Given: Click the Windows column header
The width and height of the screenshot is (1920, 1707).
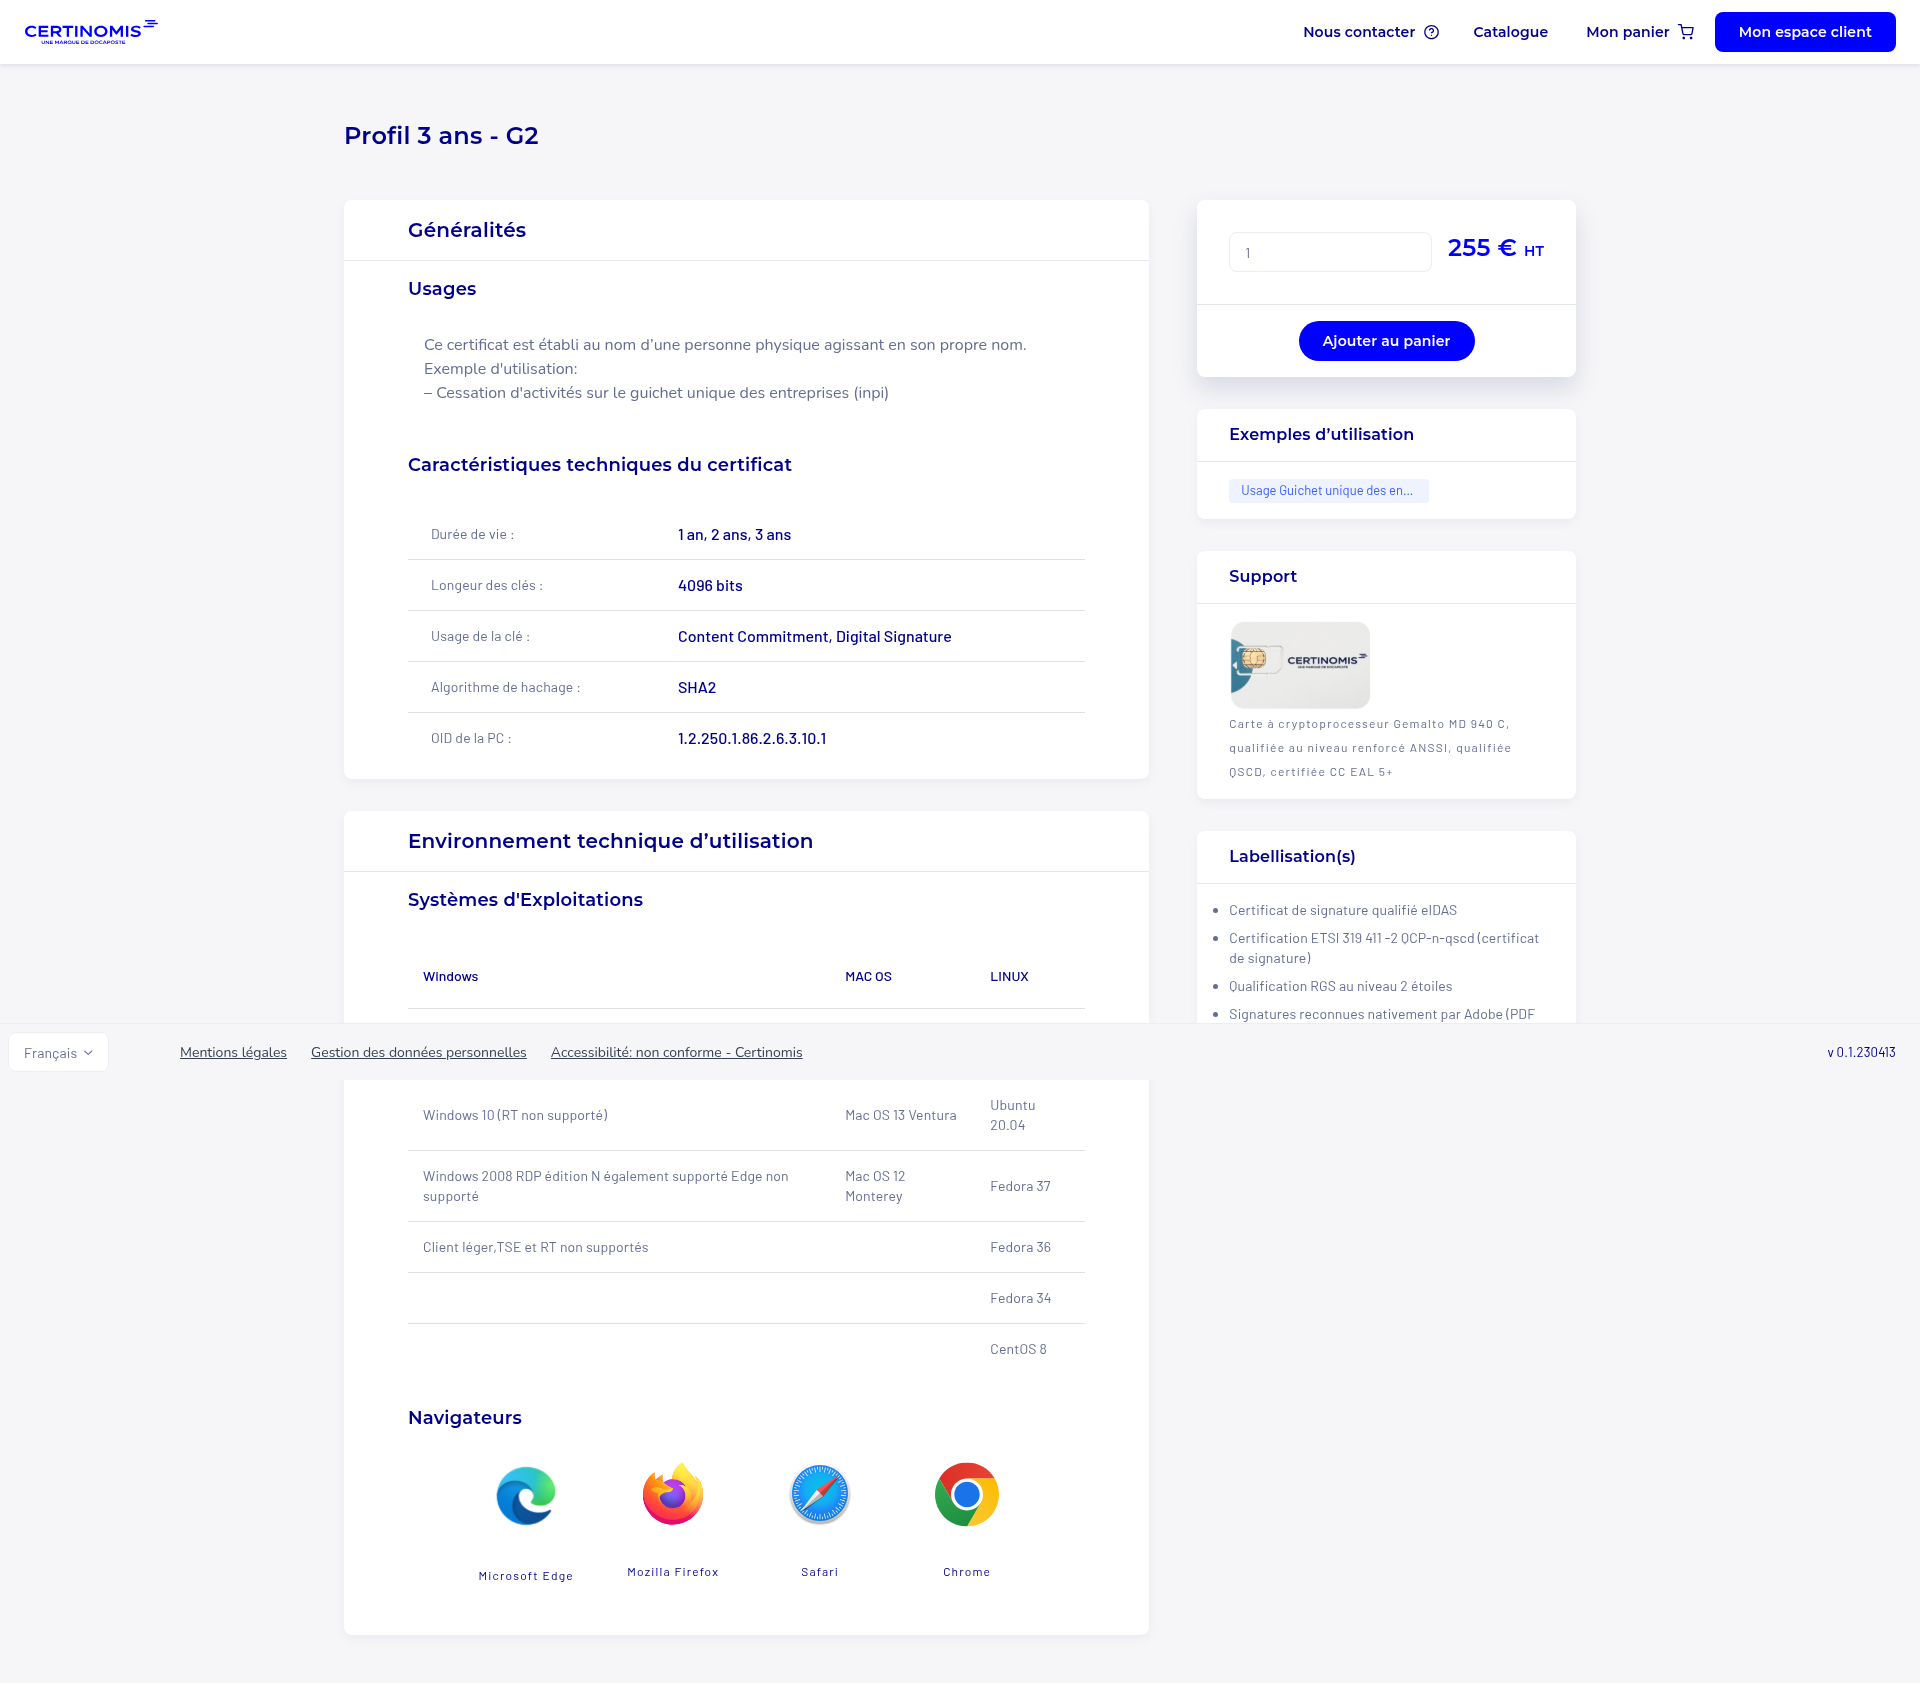Looking at the screenshot, I should click(450, 977).
